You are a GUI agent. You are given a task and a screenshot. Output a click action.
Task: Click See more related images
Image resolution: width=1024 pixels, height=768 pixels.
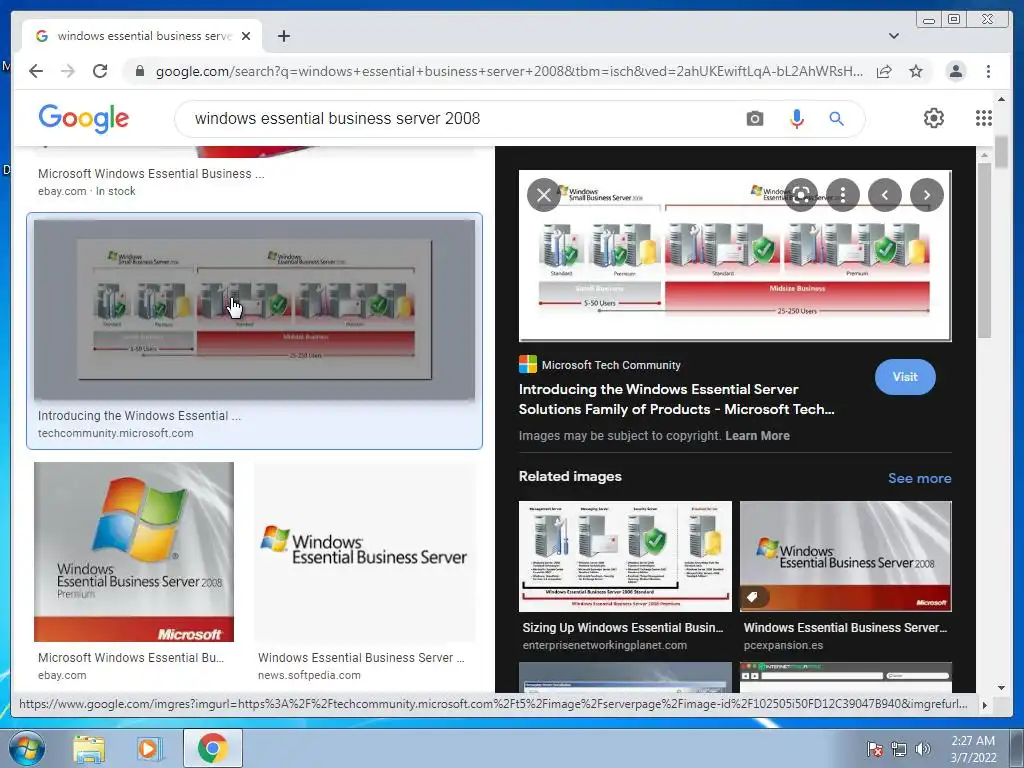point(920,478)
